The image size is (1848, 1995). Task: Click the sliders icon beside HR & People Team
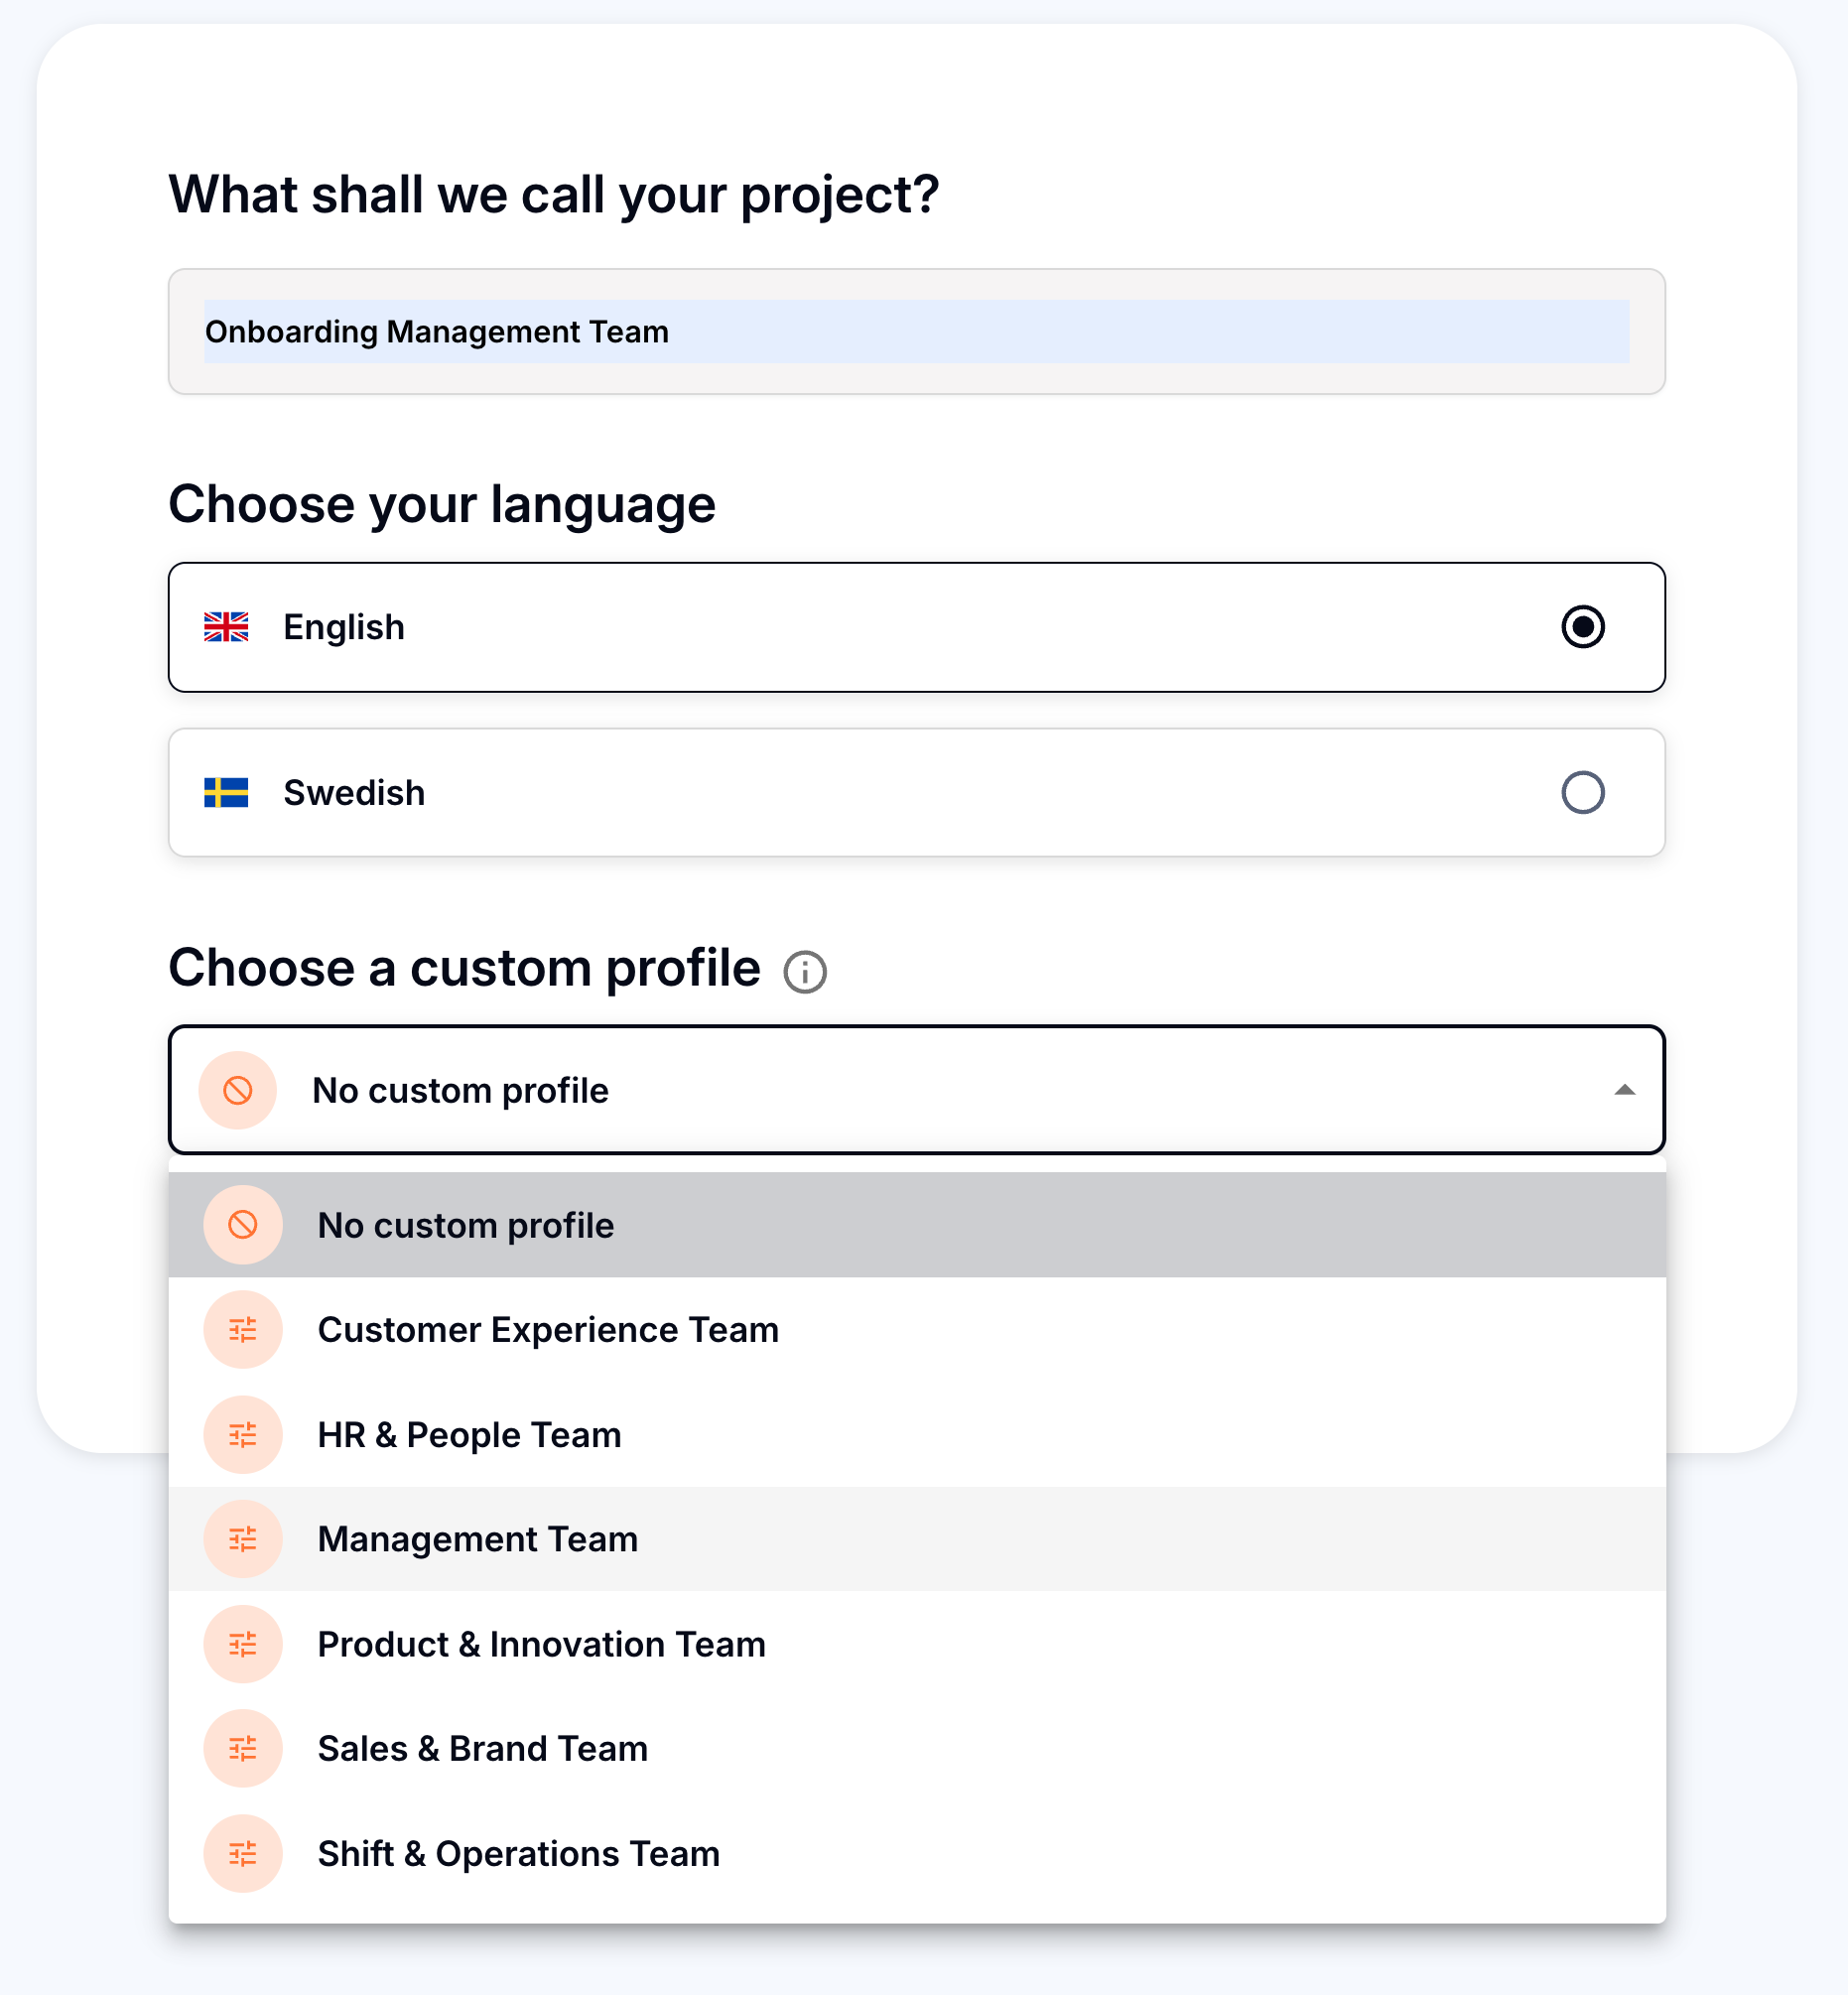coord(243,1435)
